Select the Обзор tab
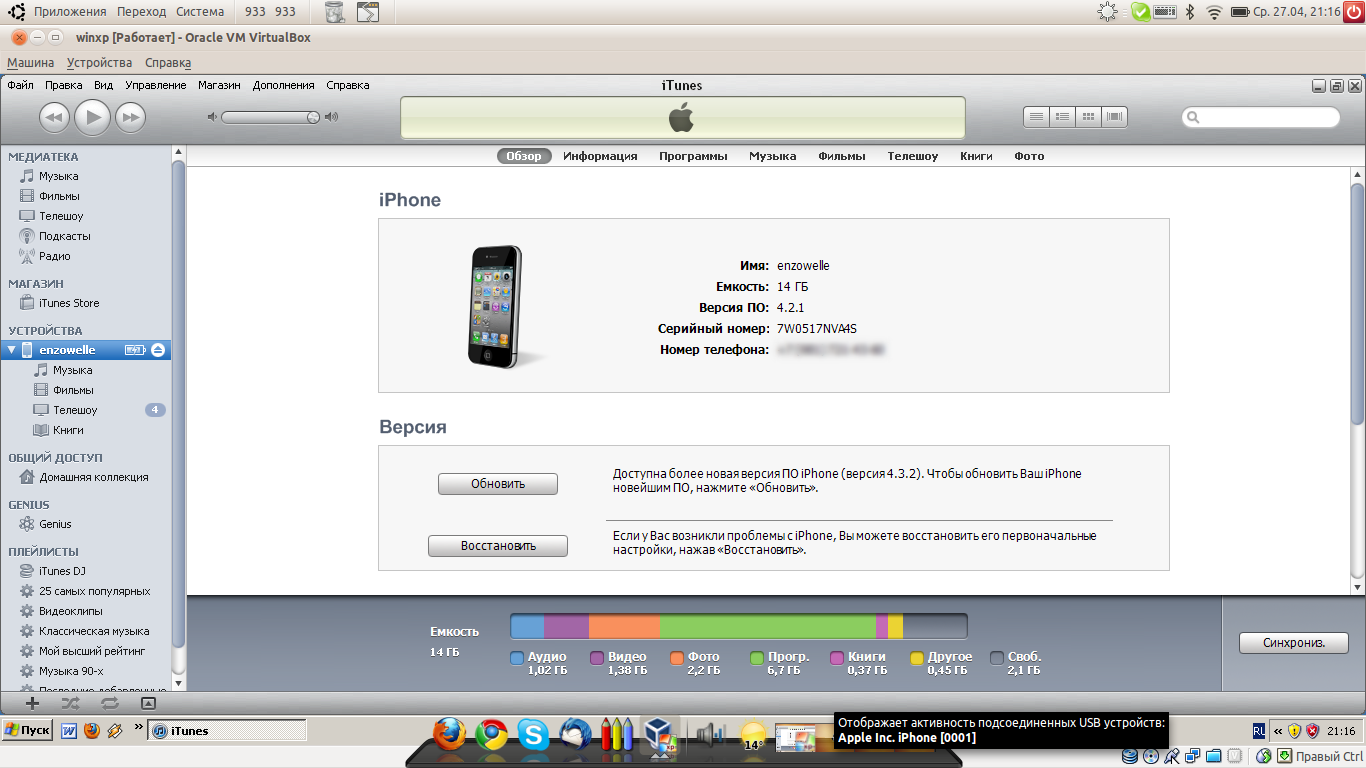The width and height of the screenshot is (1366, 768). pyautogui.click(x=524, y=156)
